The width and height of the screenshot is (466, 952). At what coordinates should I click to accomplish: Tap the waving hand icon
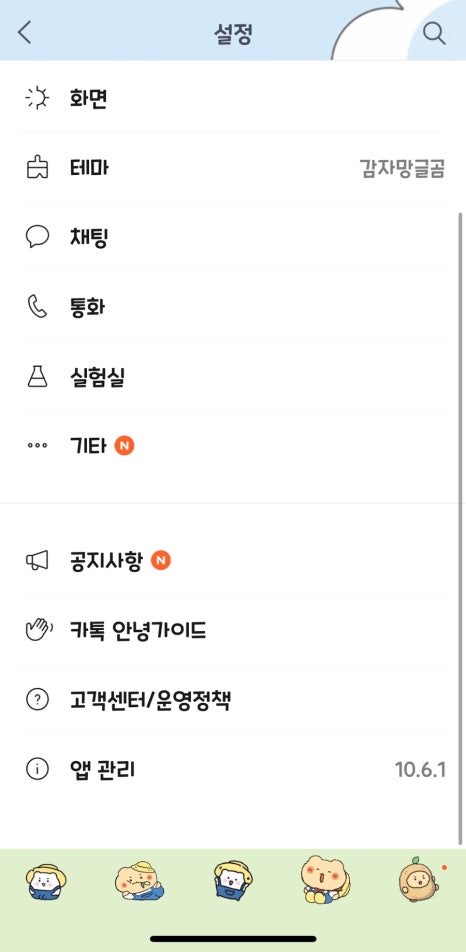(38, 630)
